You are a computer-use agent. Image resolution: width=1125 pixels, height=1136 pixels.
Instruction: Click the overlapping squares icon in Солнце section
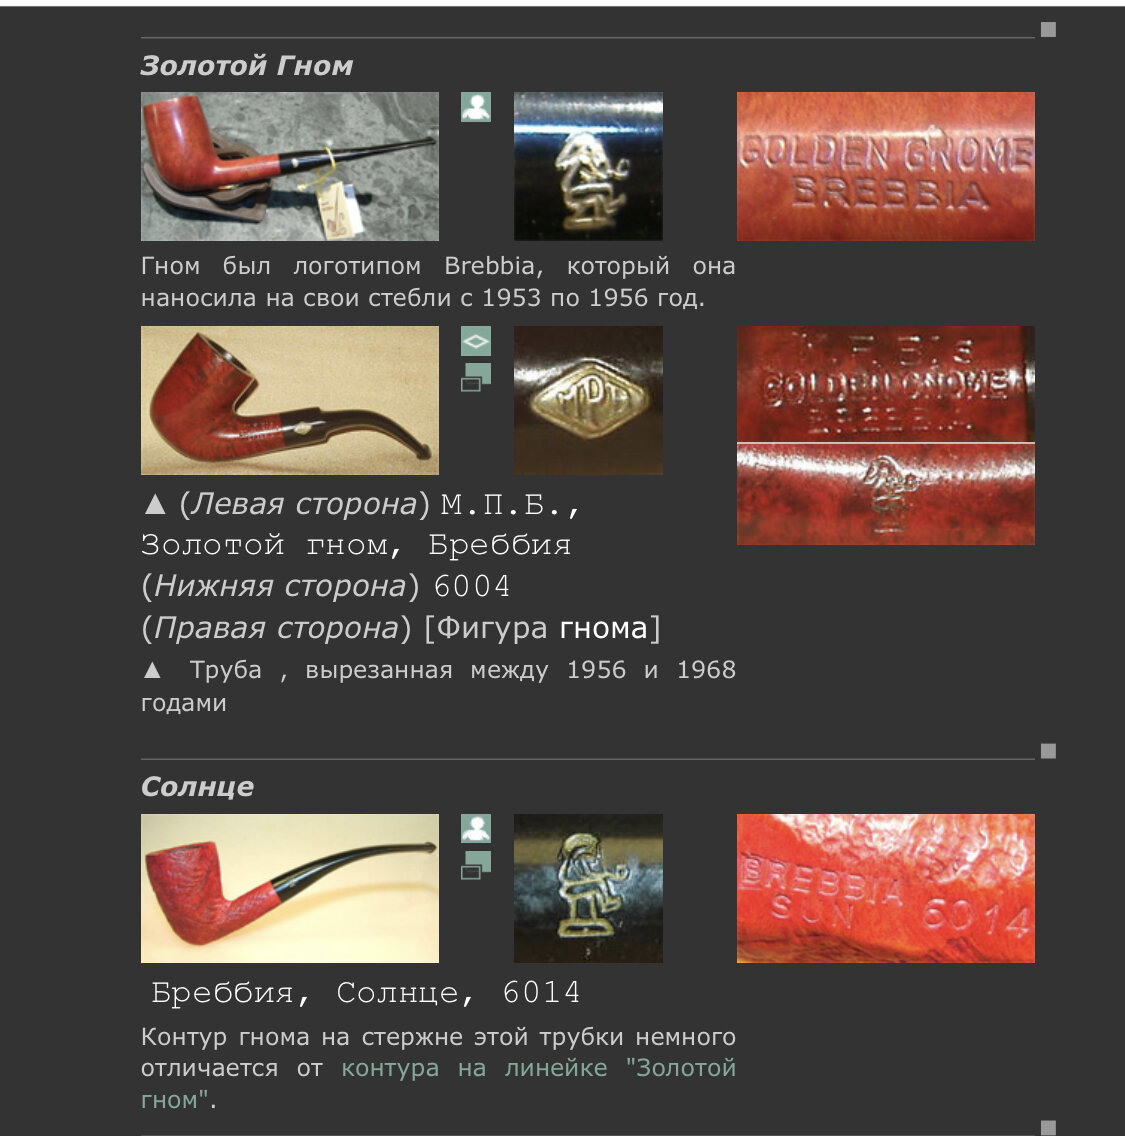click(476, 865)
